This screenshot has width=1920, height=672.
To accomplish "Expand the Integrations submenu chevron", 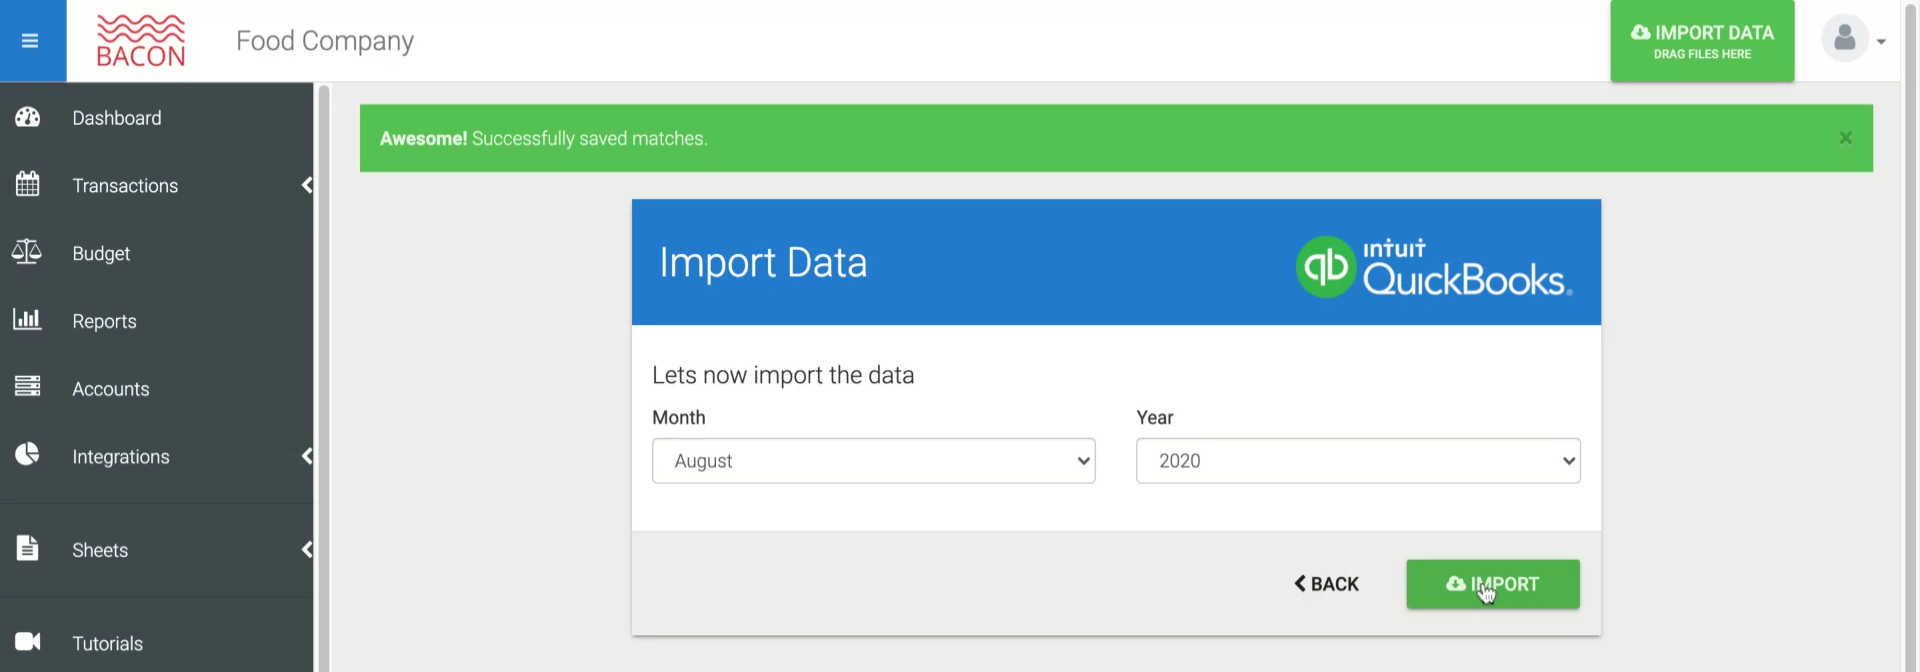I will click(x=307, y=456).
